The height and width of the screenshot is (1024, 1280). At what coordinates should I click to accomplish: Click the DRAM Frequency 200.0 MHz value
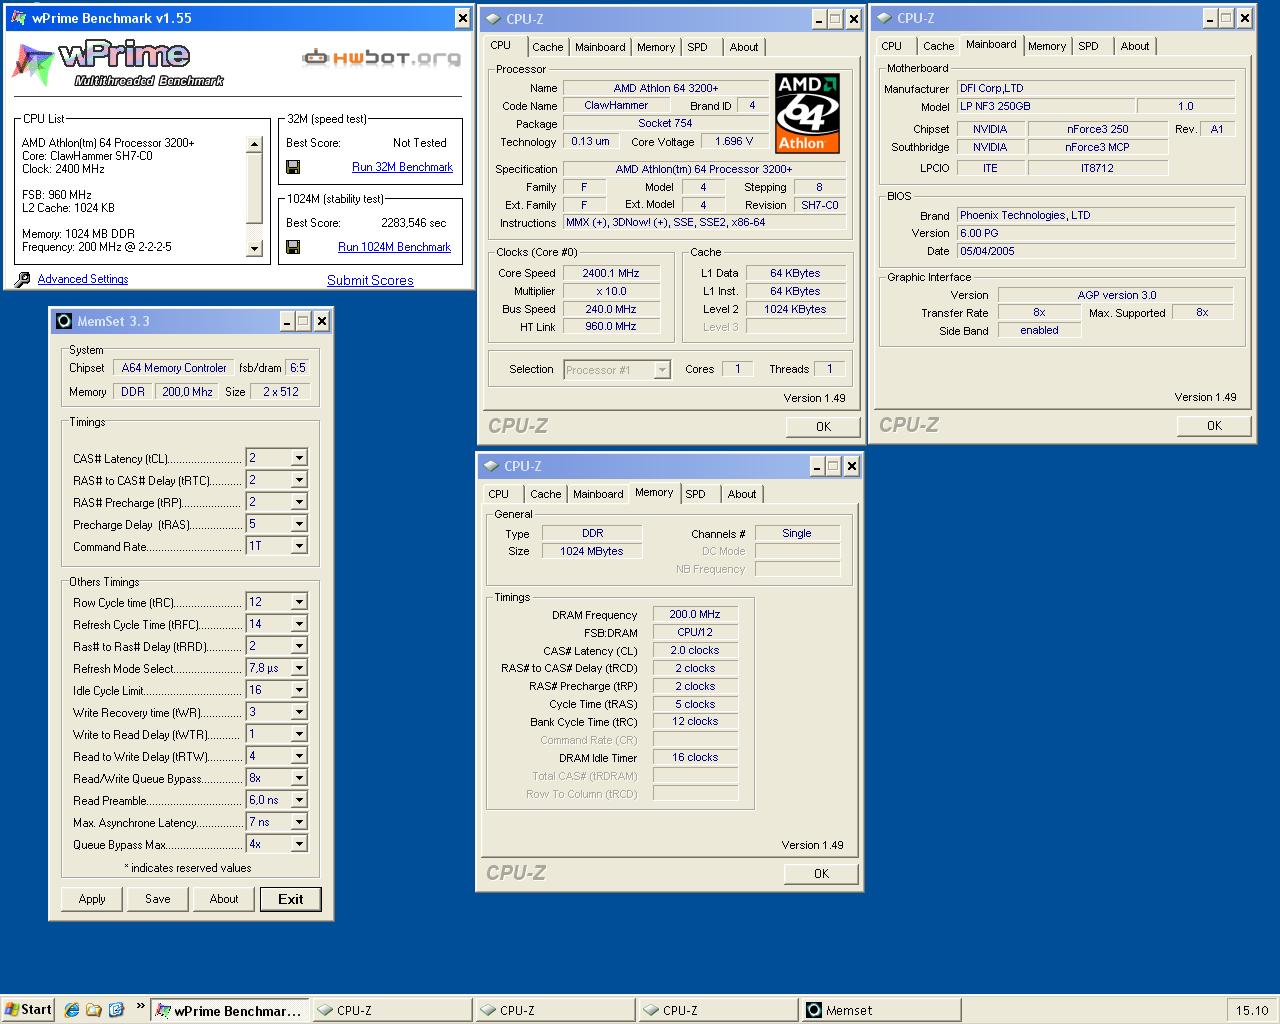click(695, 614)
